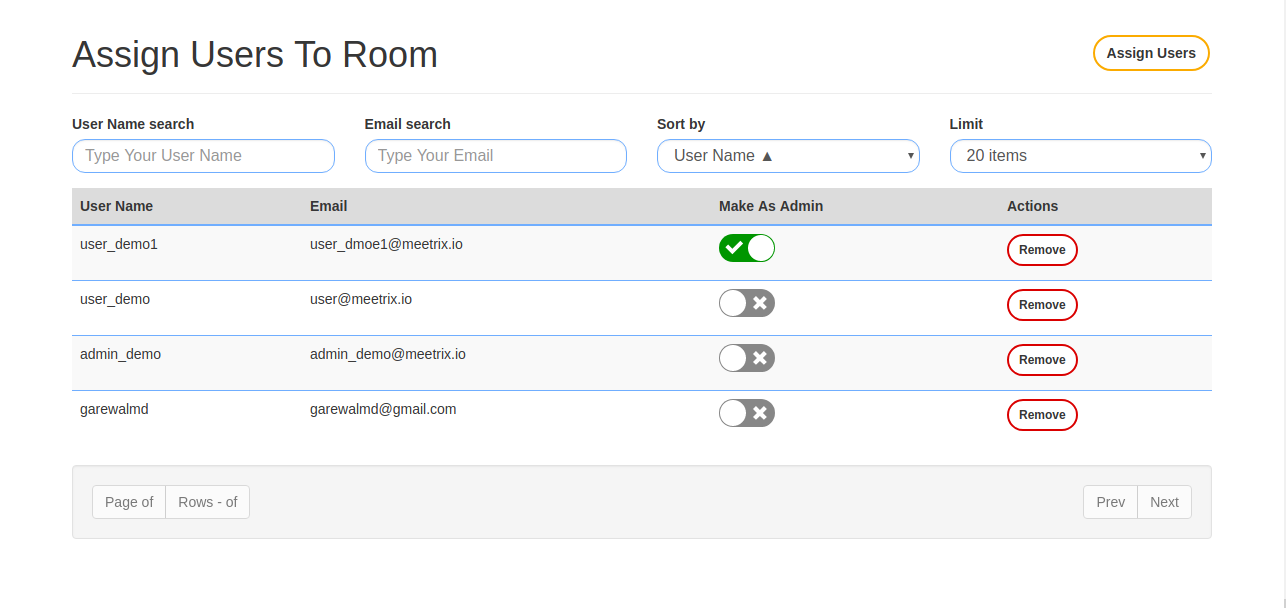Click the User Name column header
This screenshot has width=1286, height=608.
pyautogui.click(x=117, y=206)
